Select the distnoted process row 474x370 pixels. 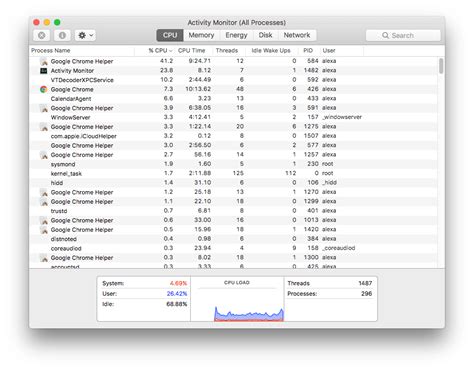click(233, 239)
